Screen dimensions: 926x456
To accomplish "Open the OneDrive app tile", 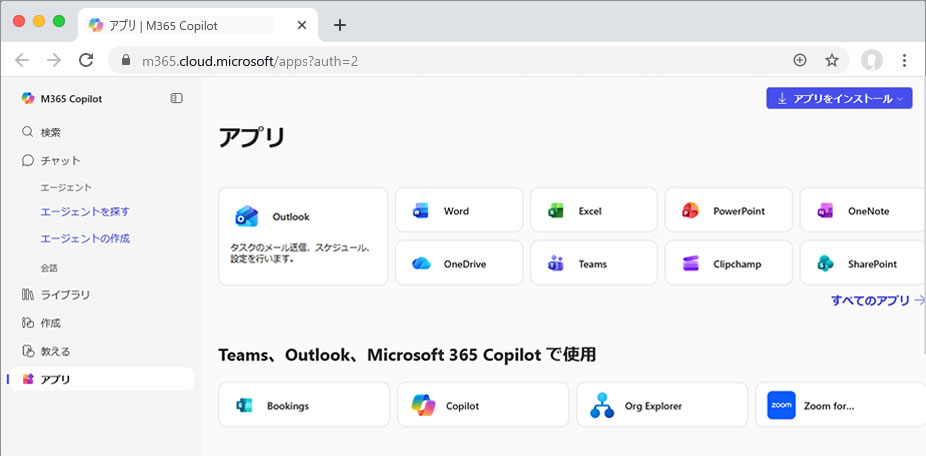I will [458, 264].
